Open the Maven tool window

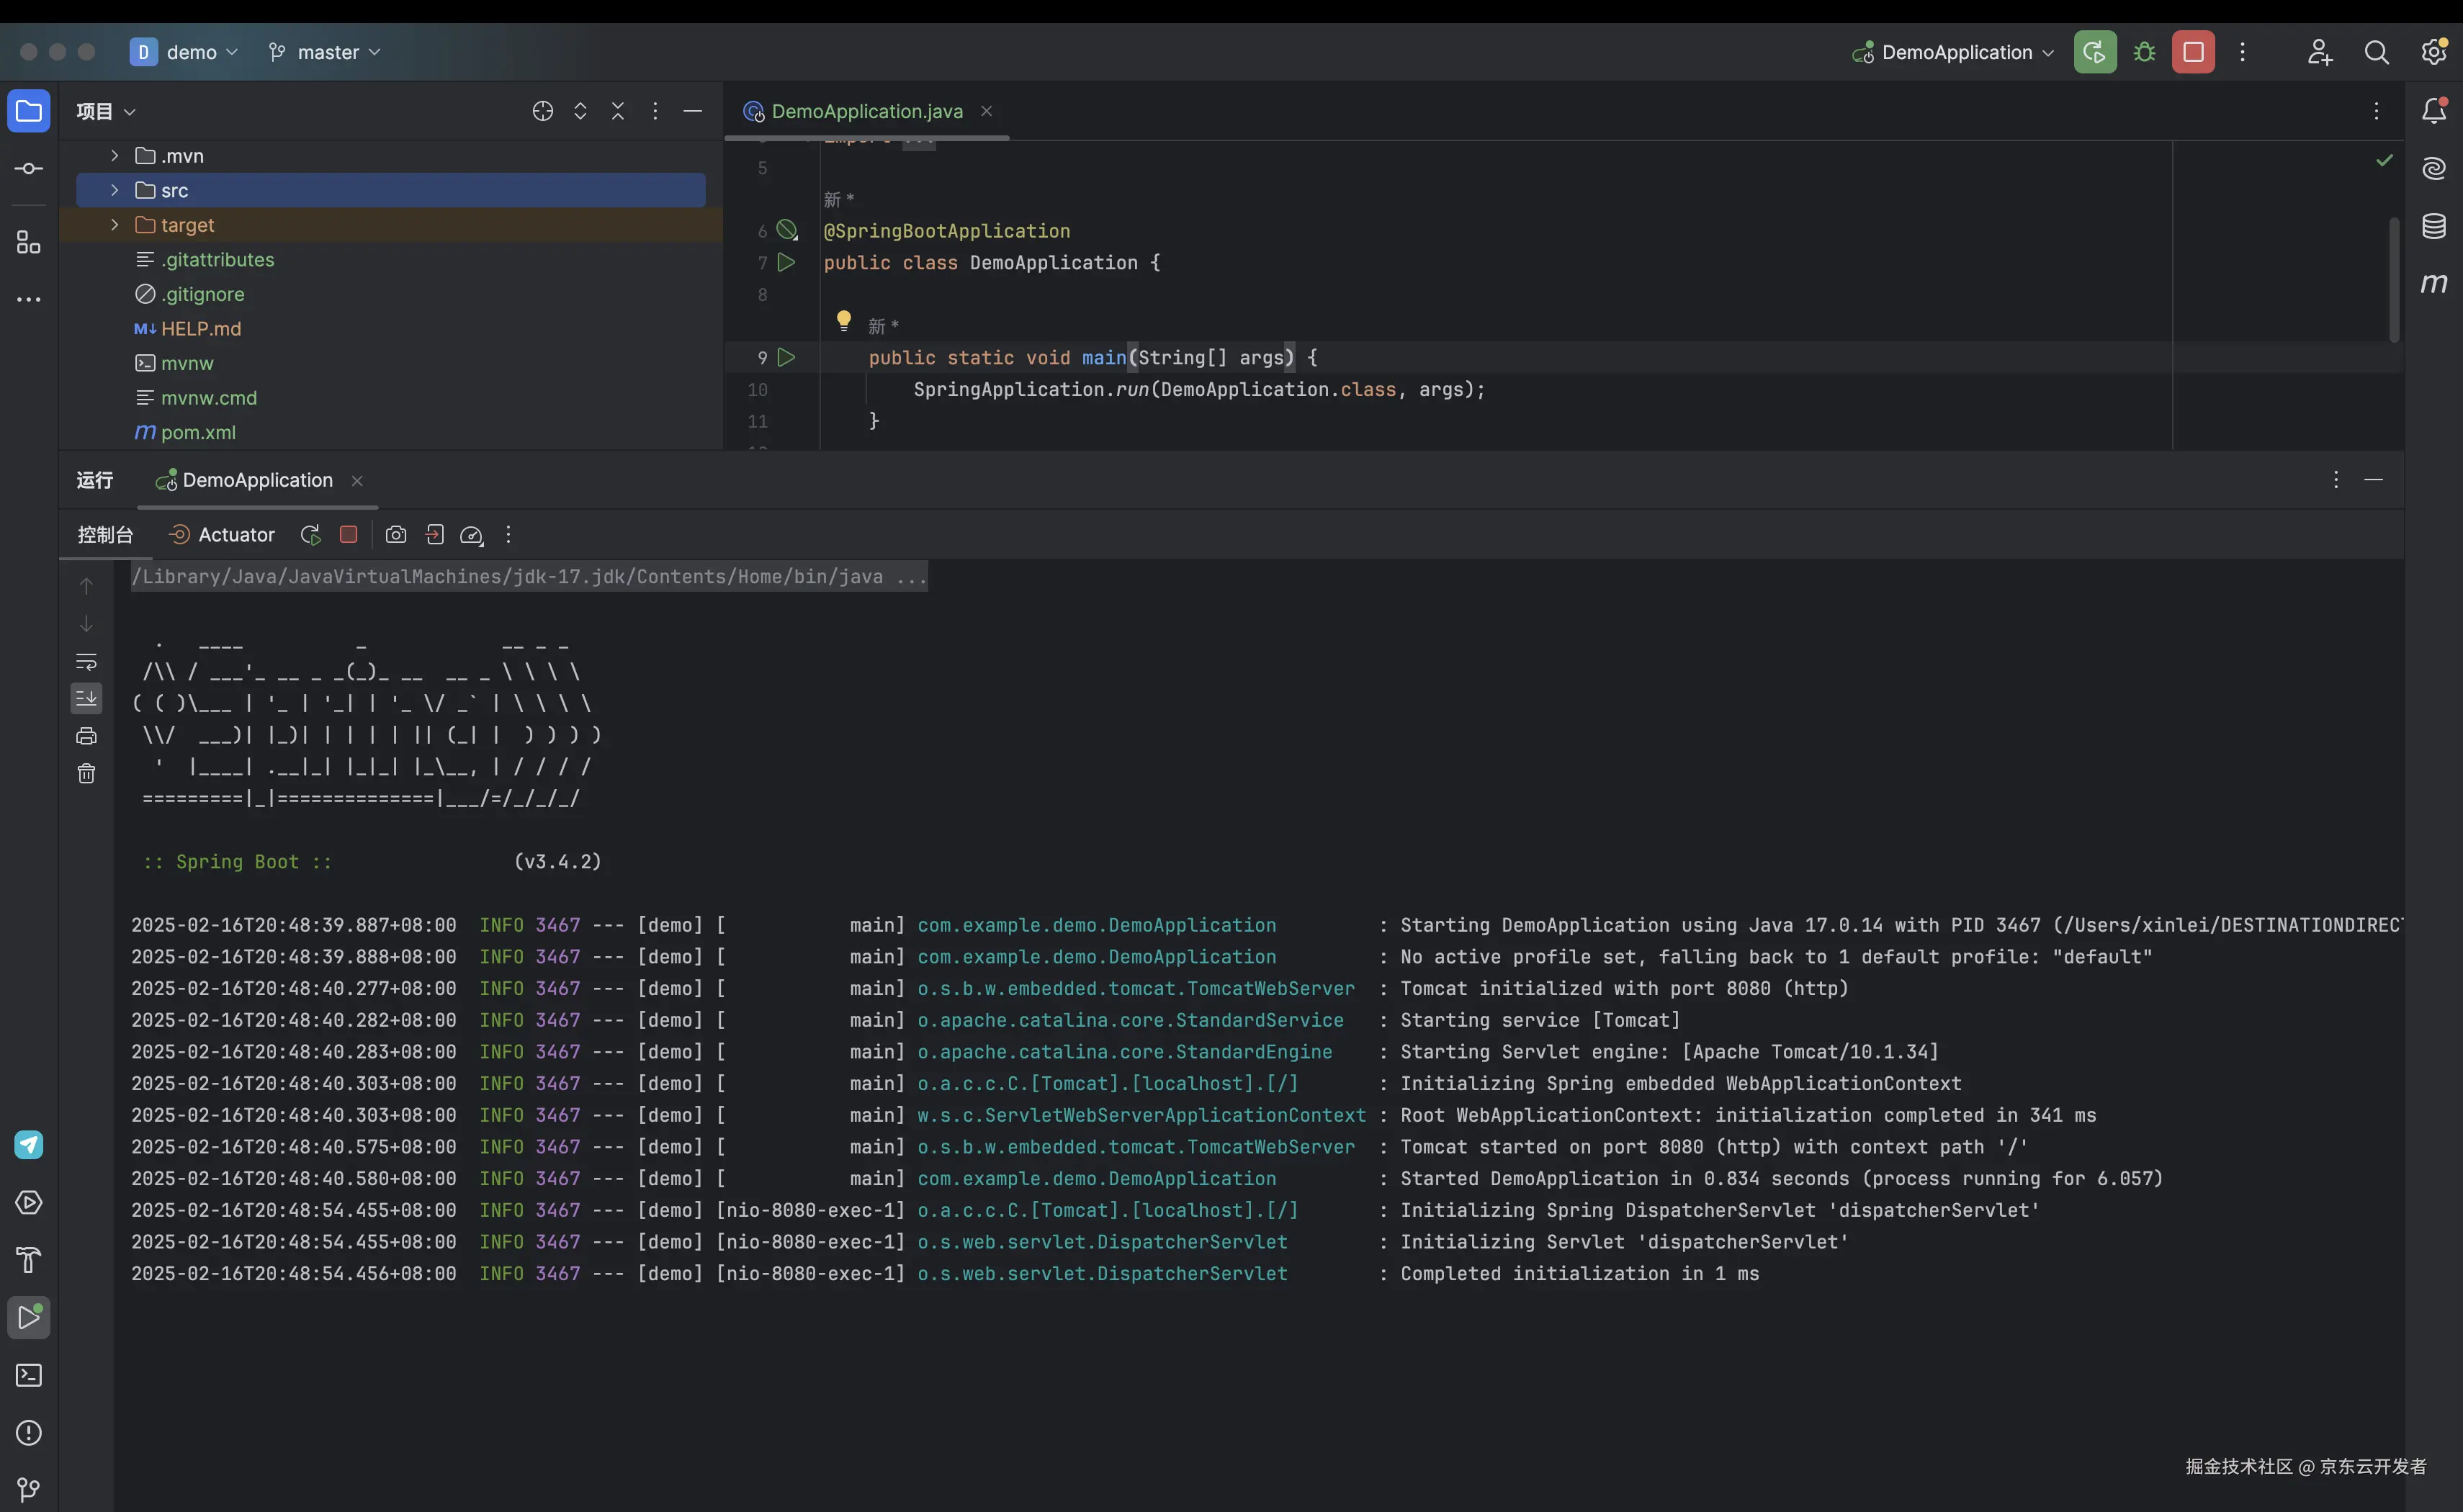2433,284
